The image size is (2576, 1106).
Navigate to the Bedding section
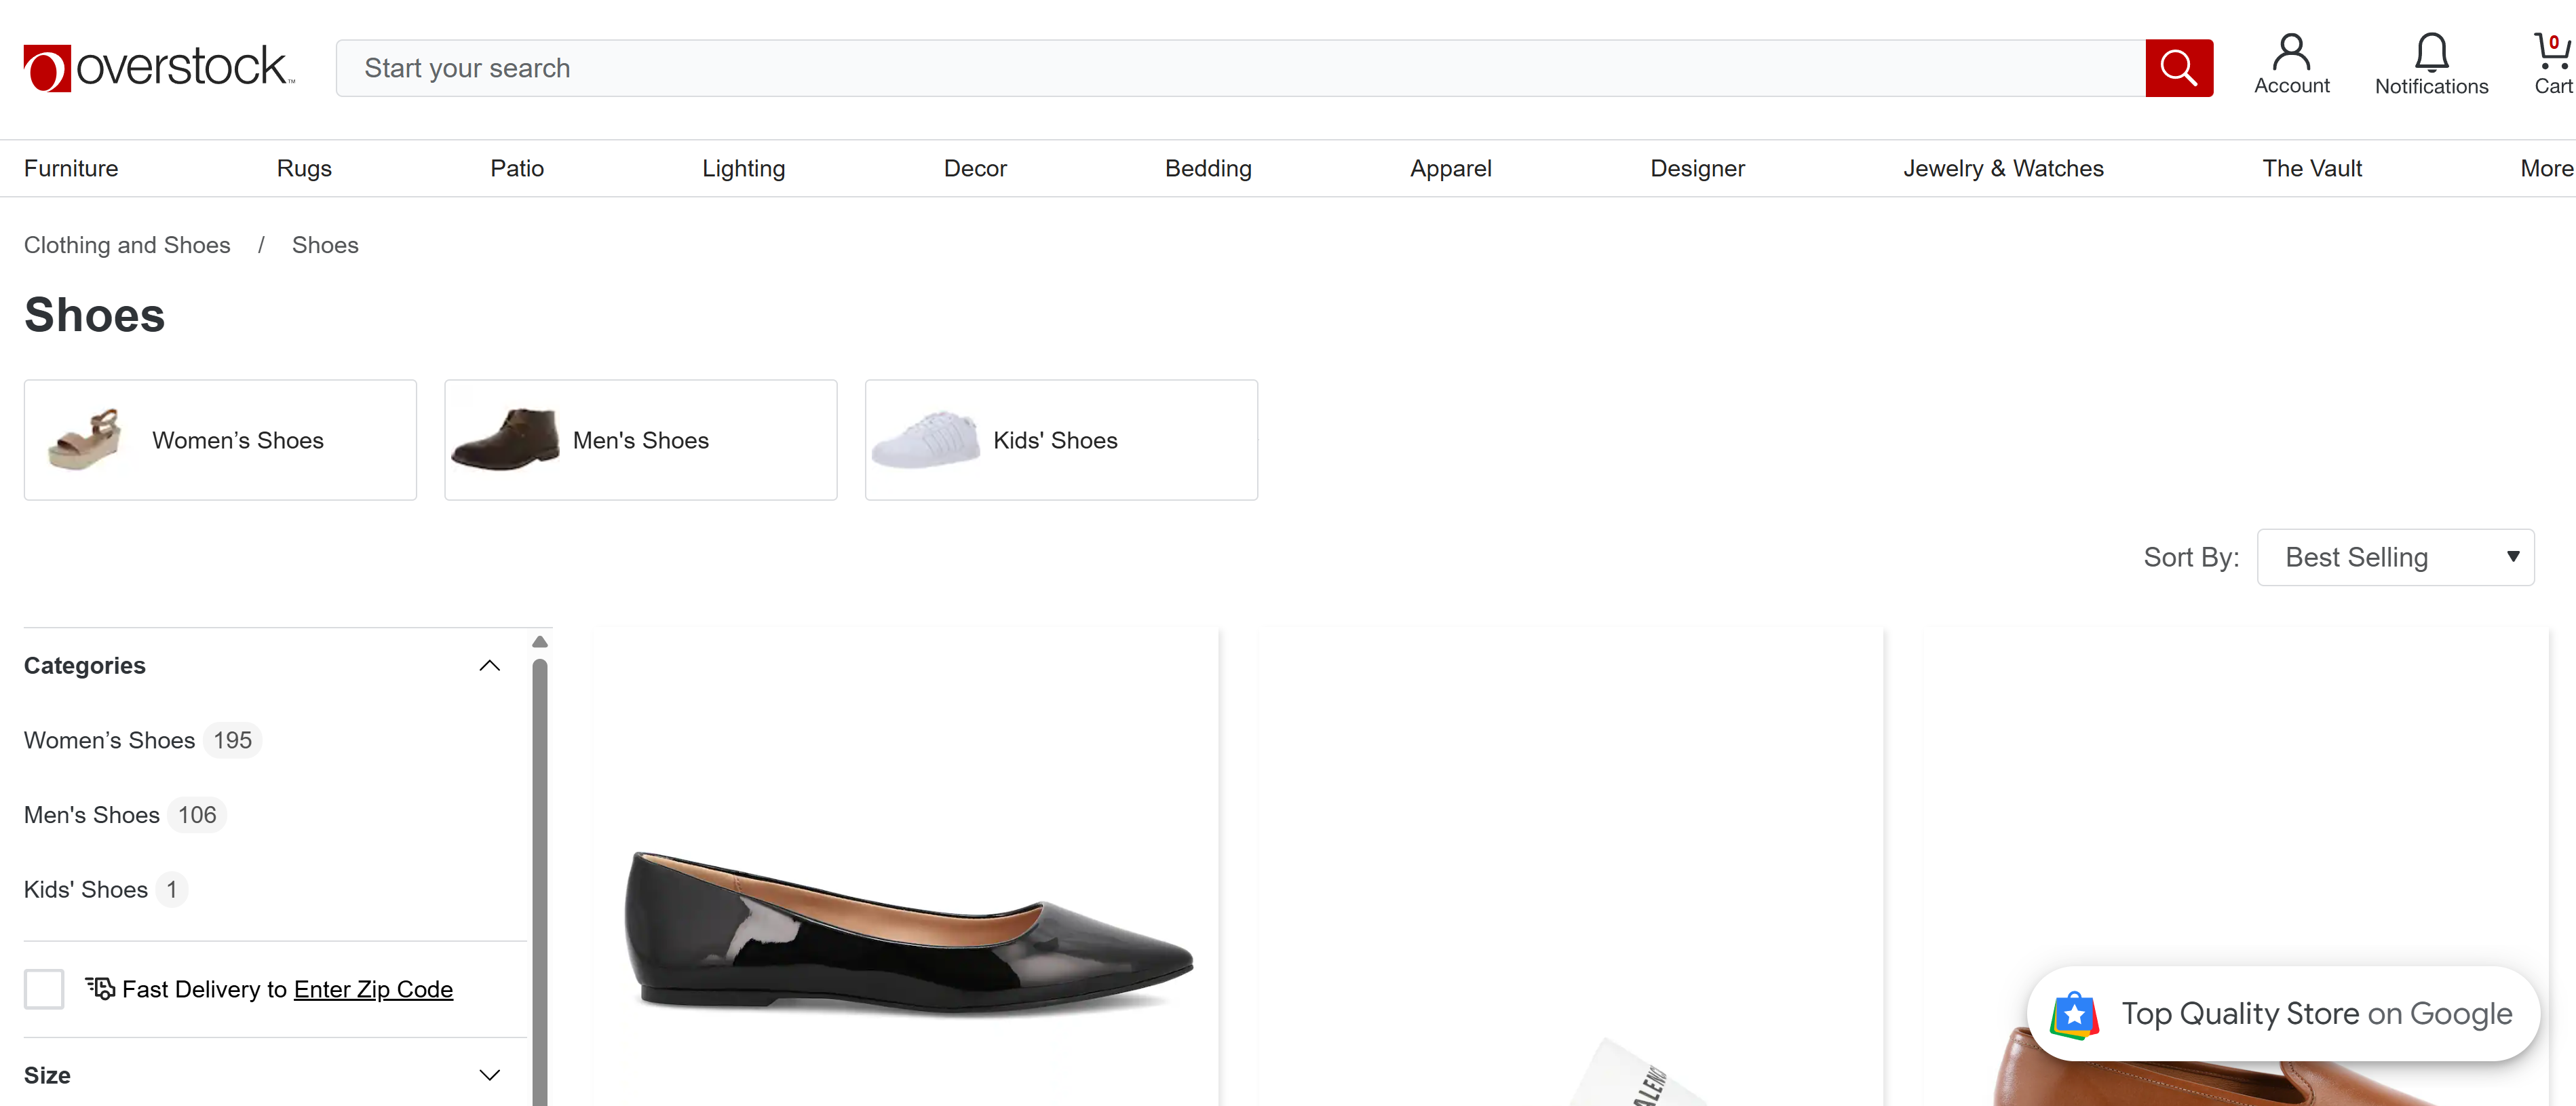pos(1208,168)
